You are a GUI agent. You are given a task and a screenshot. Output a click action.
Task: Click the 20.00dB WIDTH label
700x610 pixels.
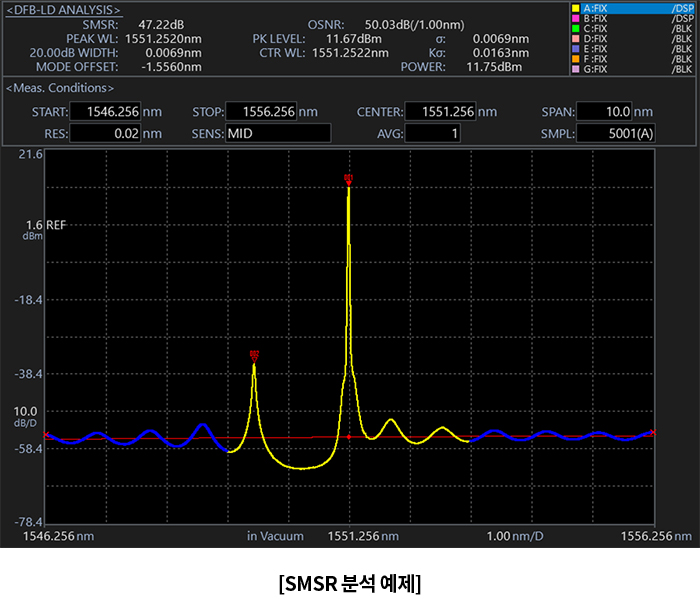click(x=74, y=53)
